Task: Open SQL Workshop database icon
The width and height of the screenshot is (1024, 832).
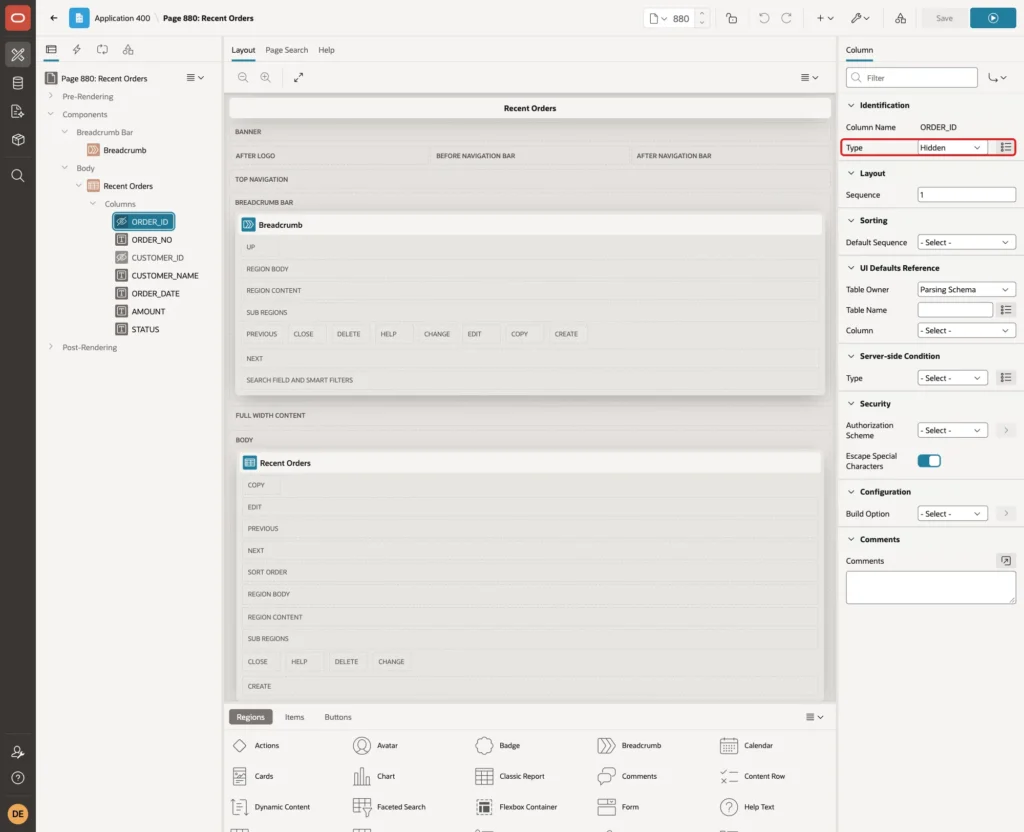Action: (x=18, y=83)
